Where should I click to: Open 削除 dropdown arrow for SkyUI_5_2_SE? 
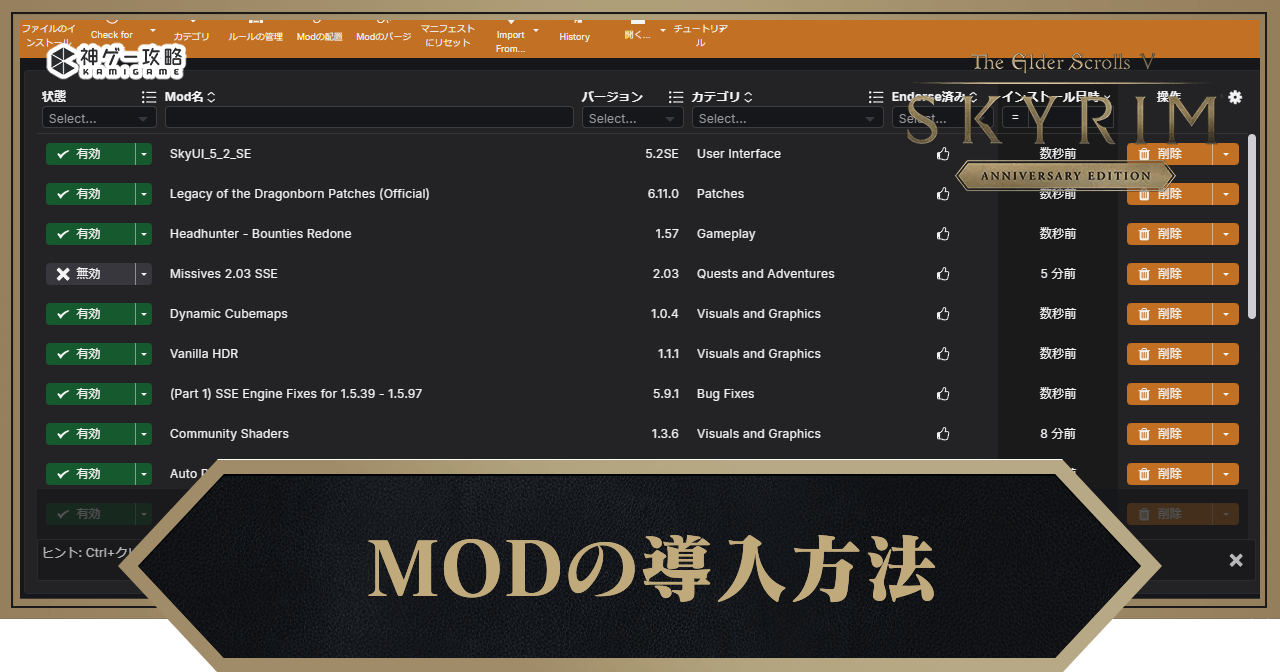(1226, 154)
